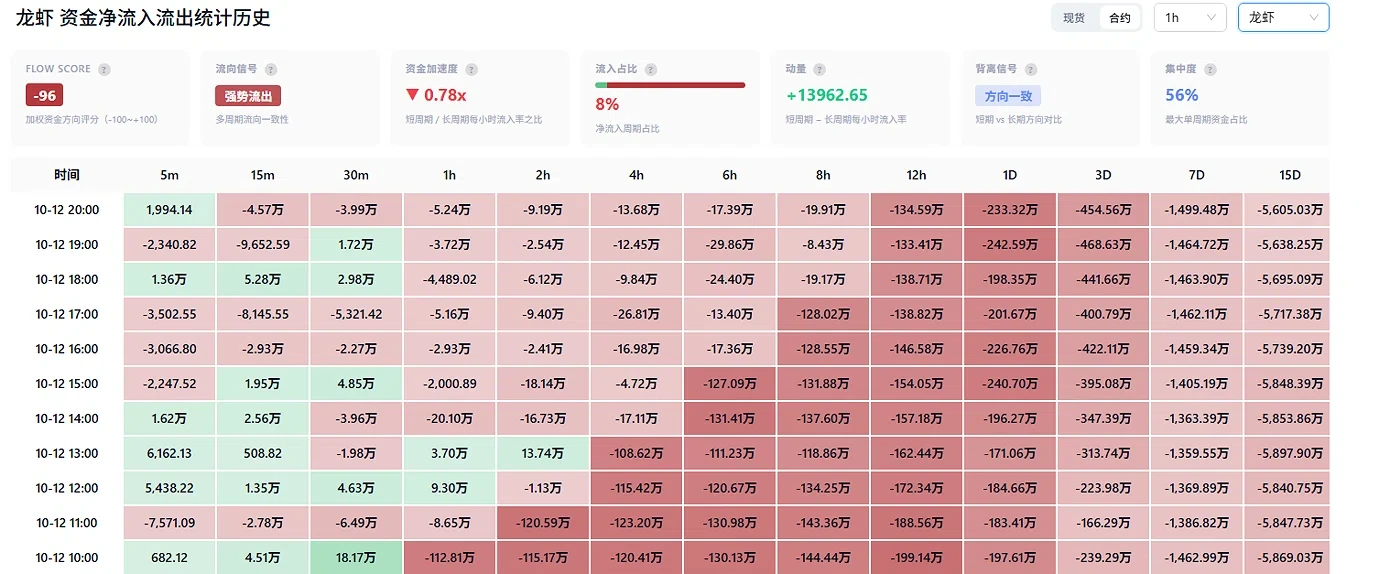
Task: Switch to 合约 market mode
Action: [1120, 18]
